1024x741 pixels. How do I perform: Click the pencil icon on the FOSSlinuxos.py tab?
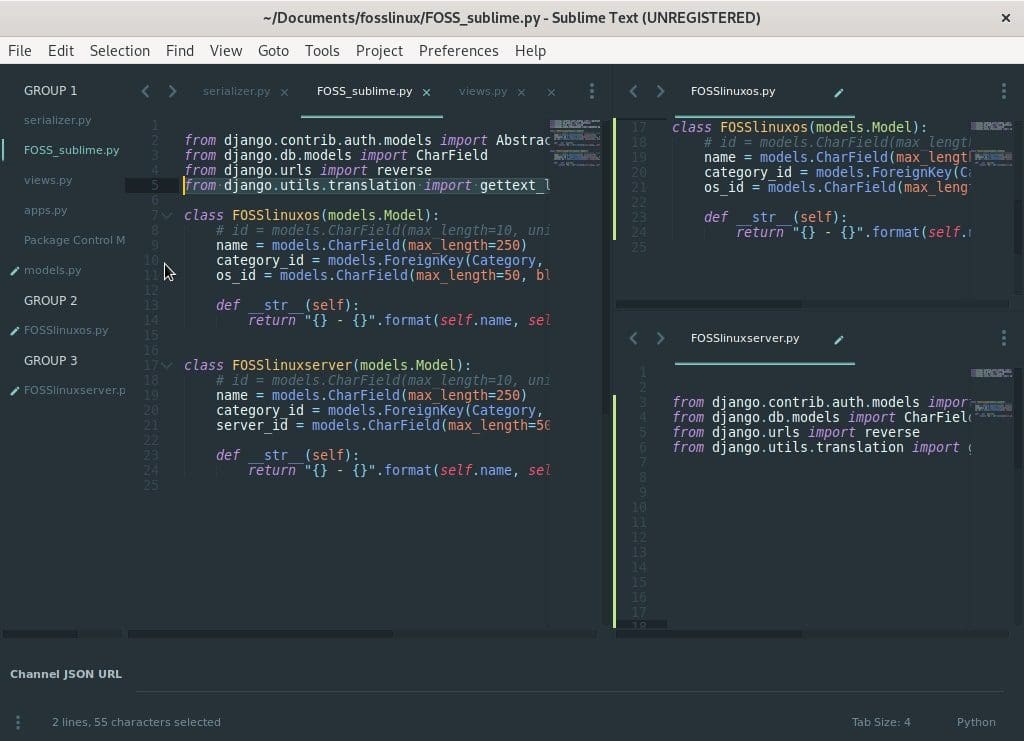[839, 92]
